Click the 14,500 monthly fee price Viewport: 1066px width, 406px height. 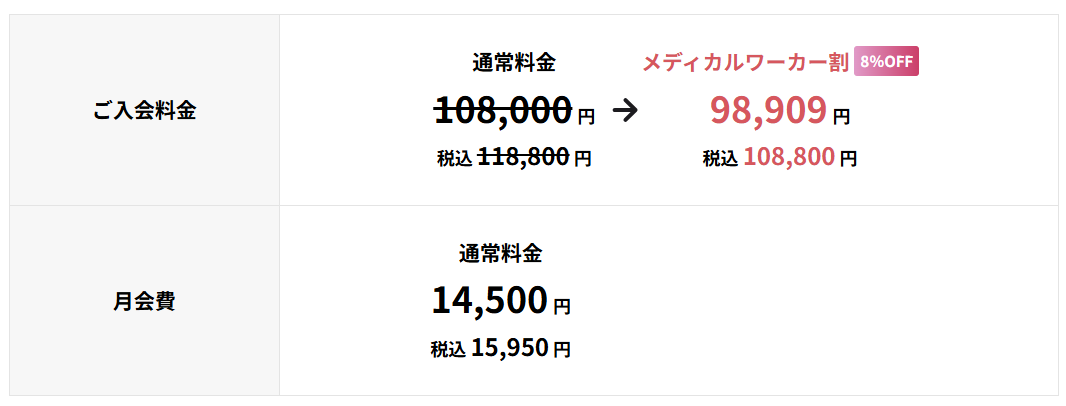[490, 301]
